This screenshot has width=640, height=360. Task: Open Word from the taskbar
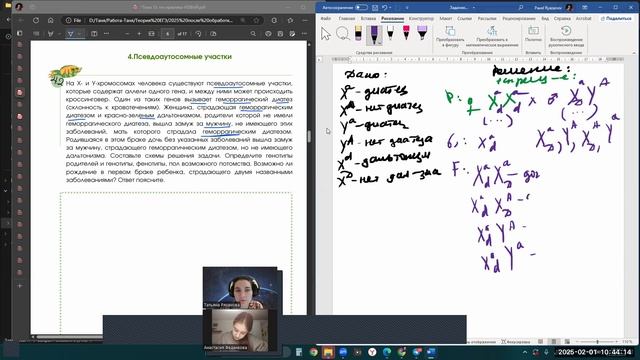point(431,352)
